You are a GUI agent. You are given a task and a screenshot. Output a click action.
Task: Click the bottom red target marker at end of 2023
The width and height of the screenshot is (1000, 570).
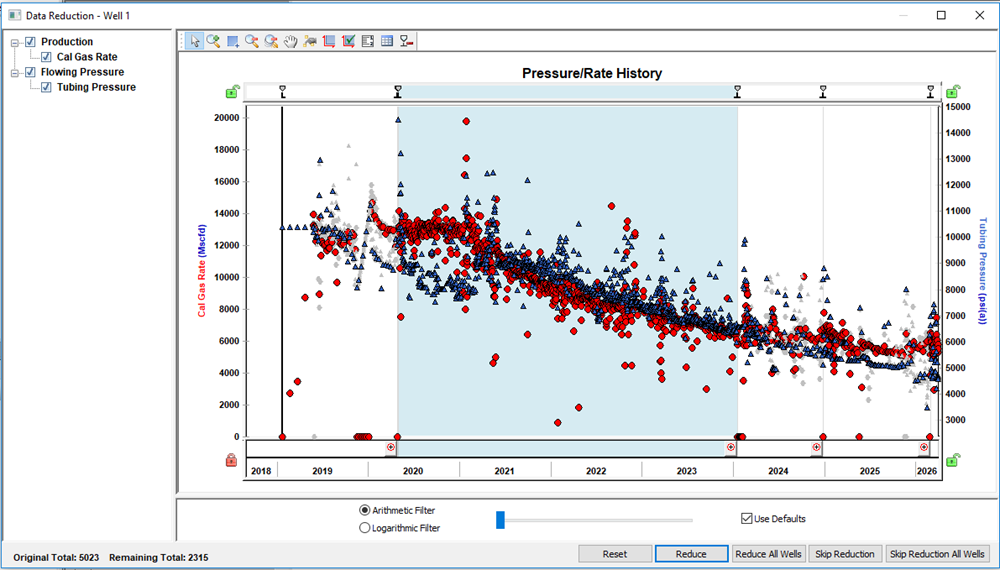(x=731, y=448)
